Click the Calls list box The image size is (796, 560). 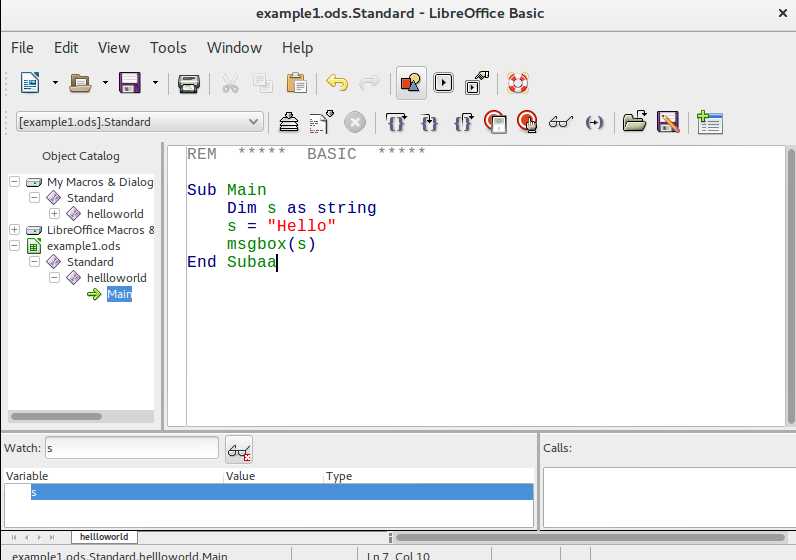[x=669, y=498]
